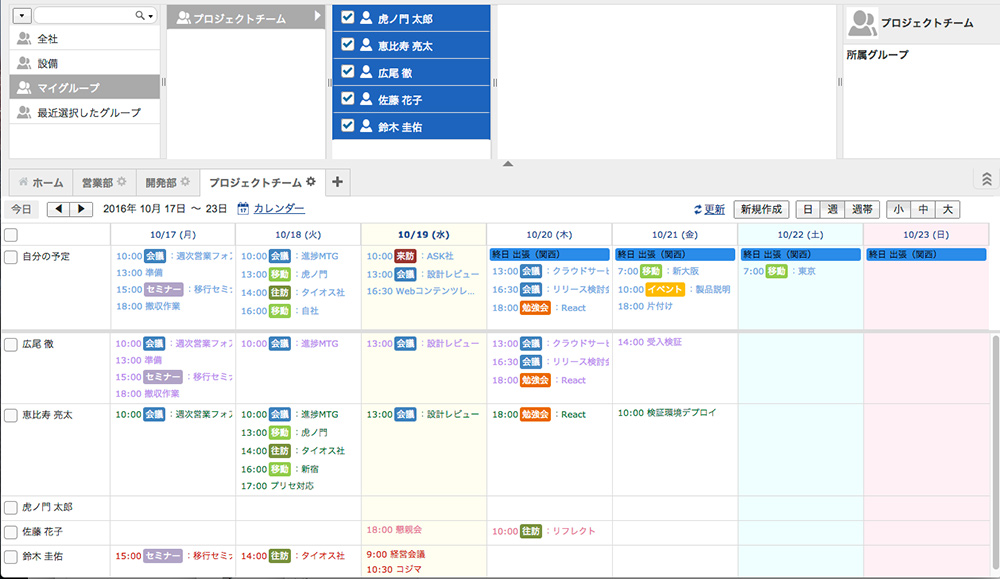Click the plus icon to add a tab

tap(337, 182)
